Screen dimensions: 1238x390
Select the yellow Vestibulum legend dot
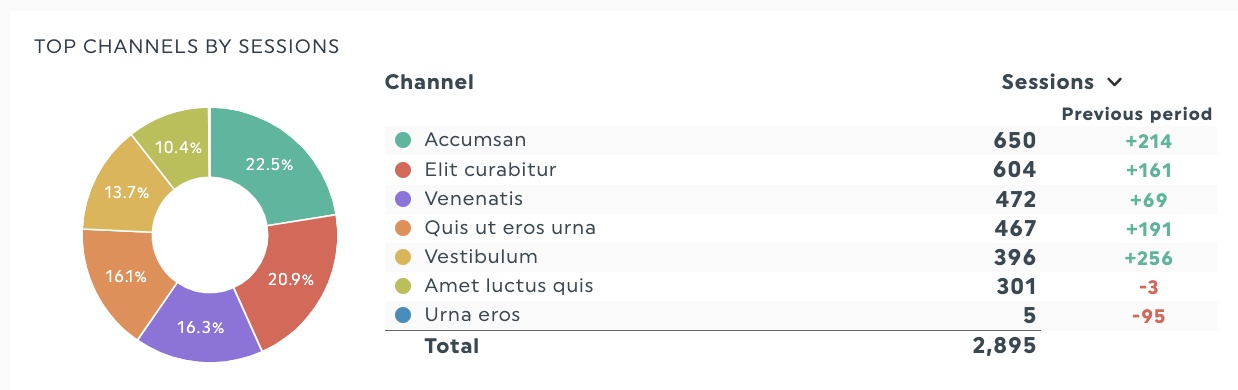(x=403, y=257)
